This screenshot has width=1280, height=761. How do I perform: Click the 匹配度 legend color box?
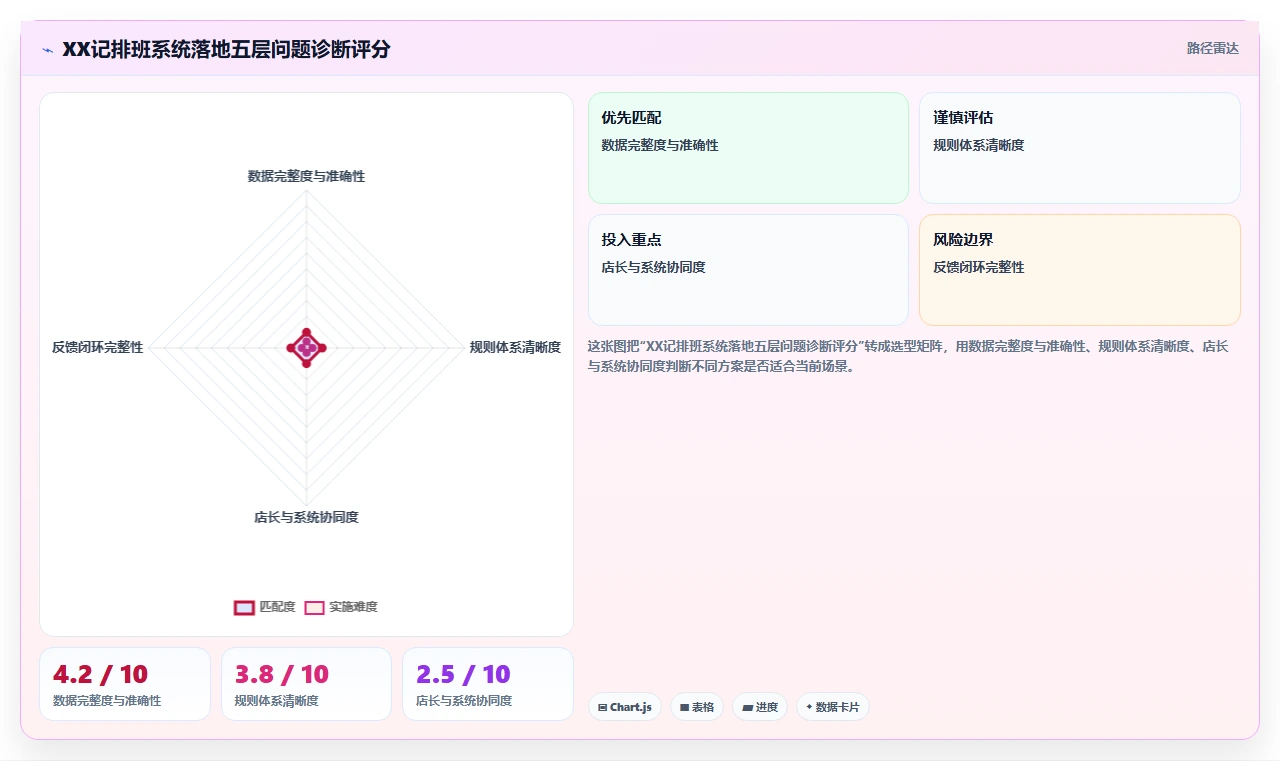(244, 607)
